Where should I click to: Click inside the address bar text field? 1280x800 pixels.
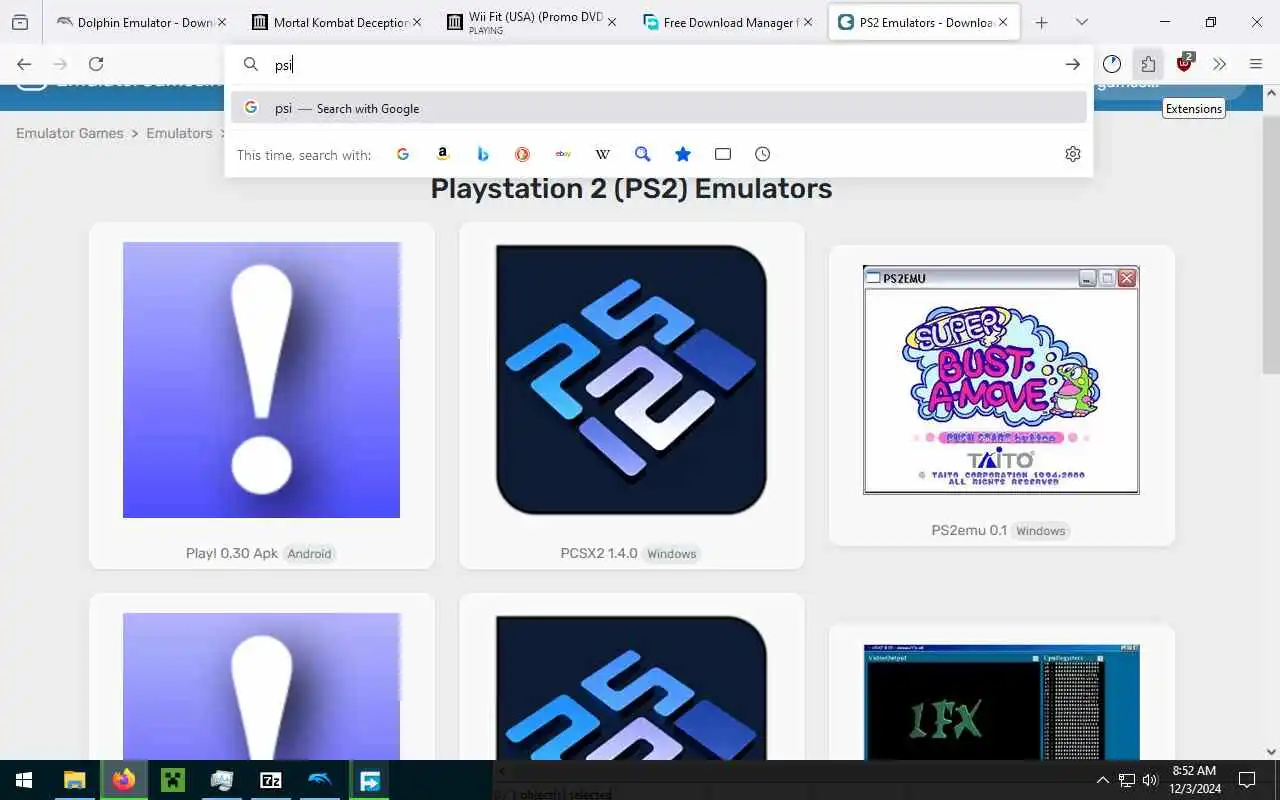coord(660,64)
